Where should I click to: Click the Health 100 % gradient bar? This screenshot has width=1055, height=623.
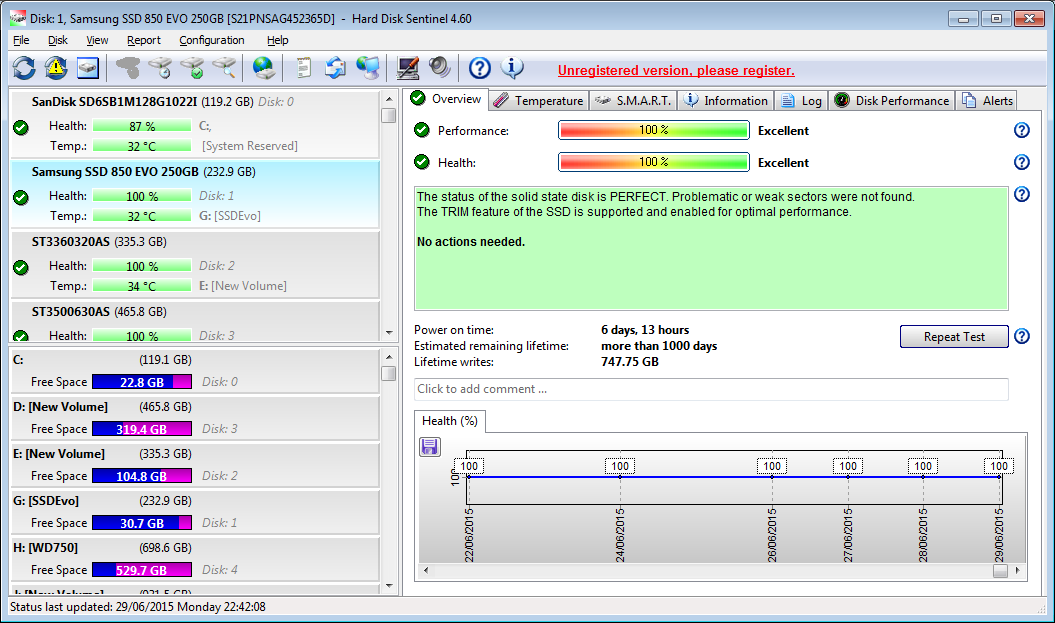tap(653, 162)
